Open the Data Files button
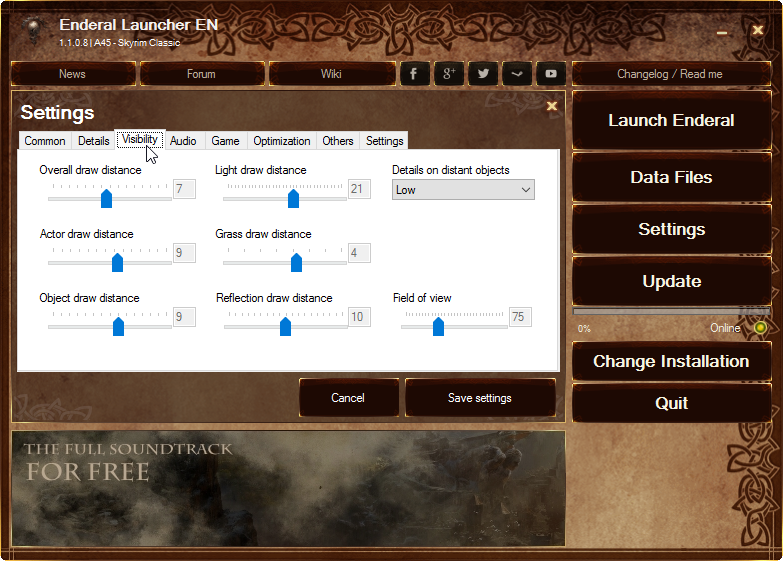 tap(671, 178)
